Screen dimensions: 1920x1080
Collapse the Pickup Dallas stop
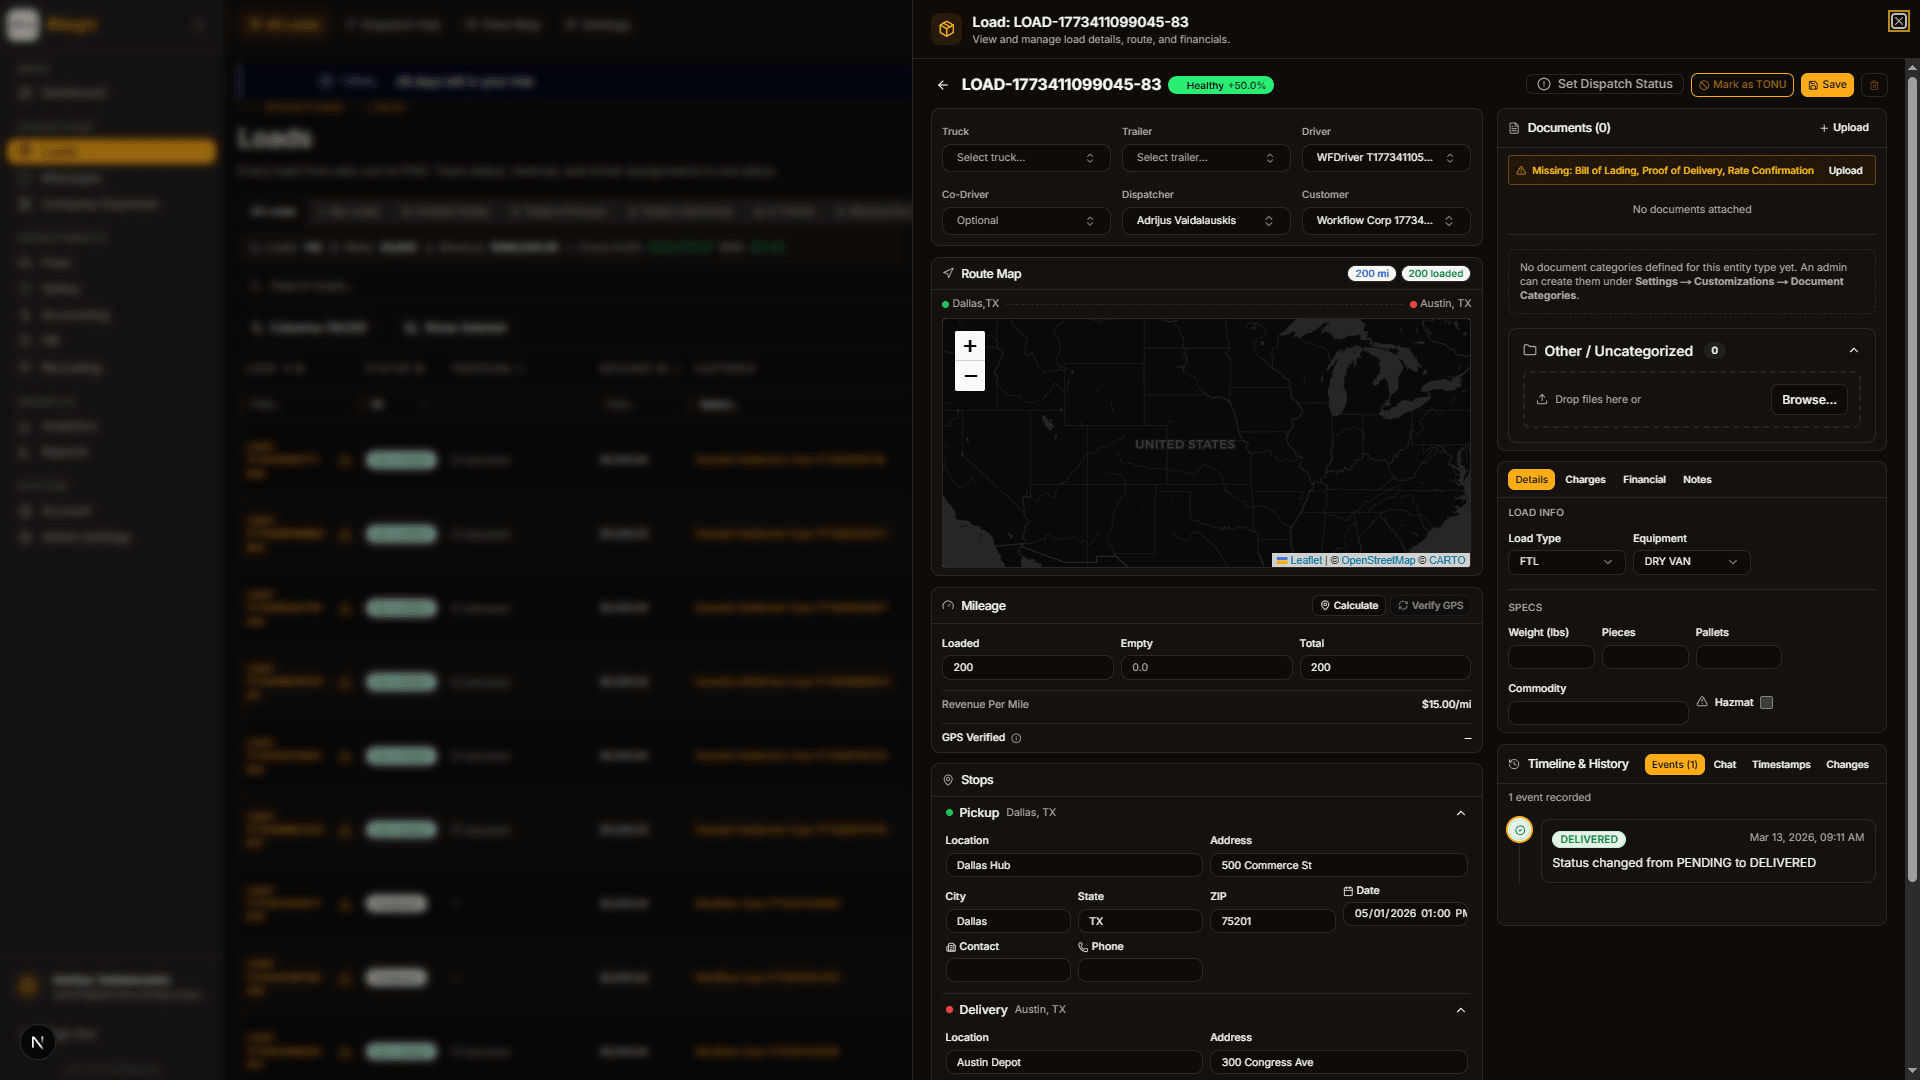pyautogui.click(x=1461, y=813)
